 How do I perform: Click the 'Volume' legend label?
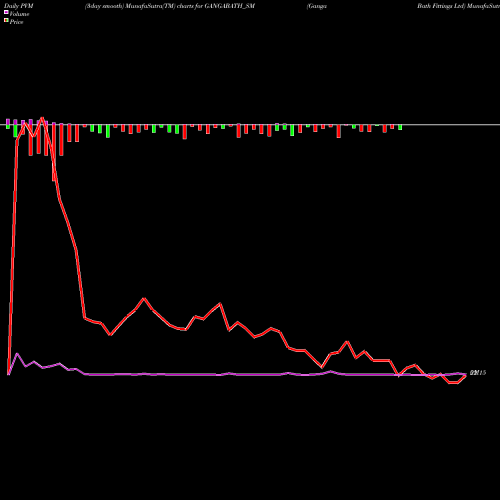click(19, 14)
